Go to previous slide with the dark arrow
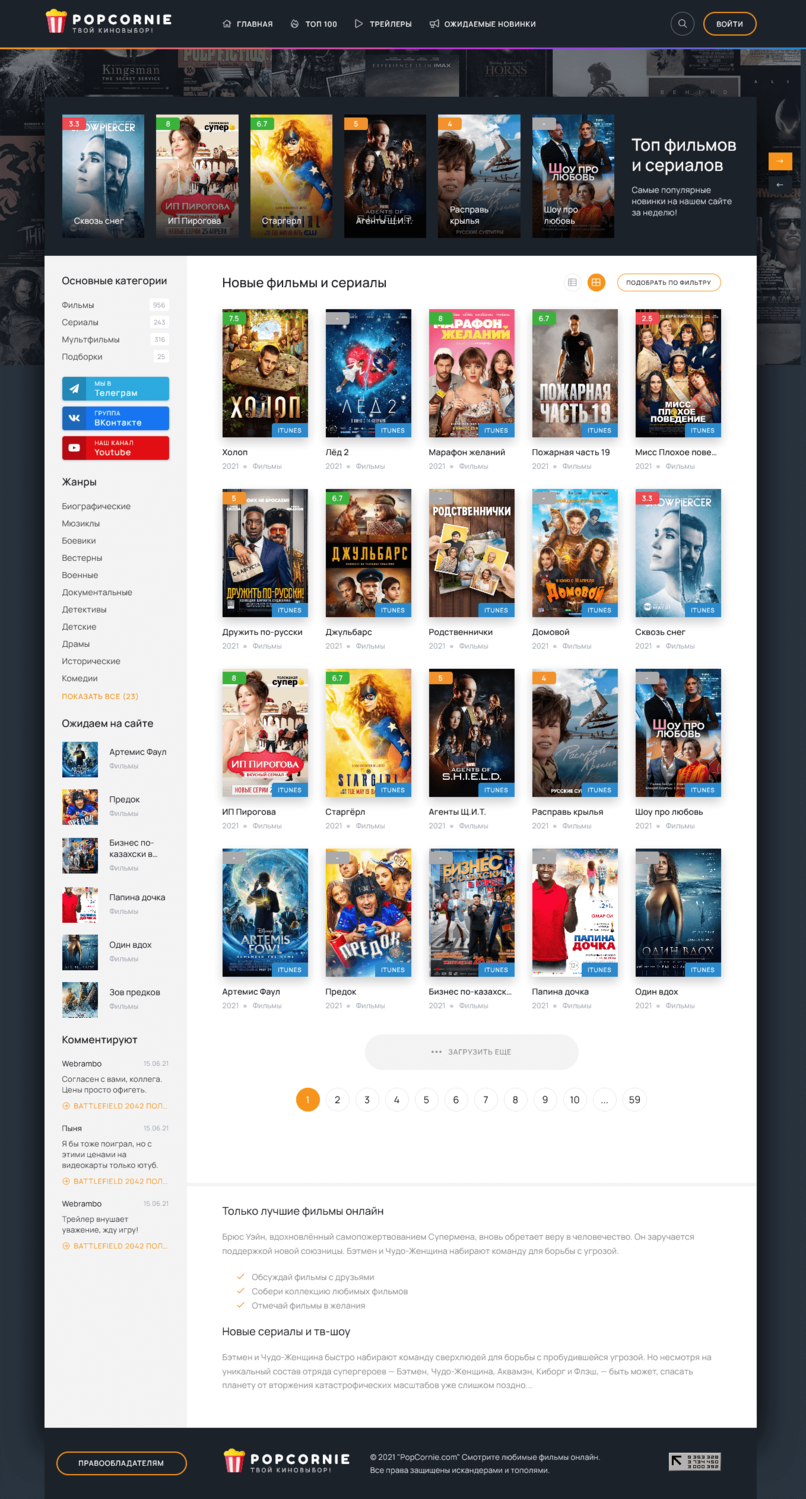 coord(780,185)
